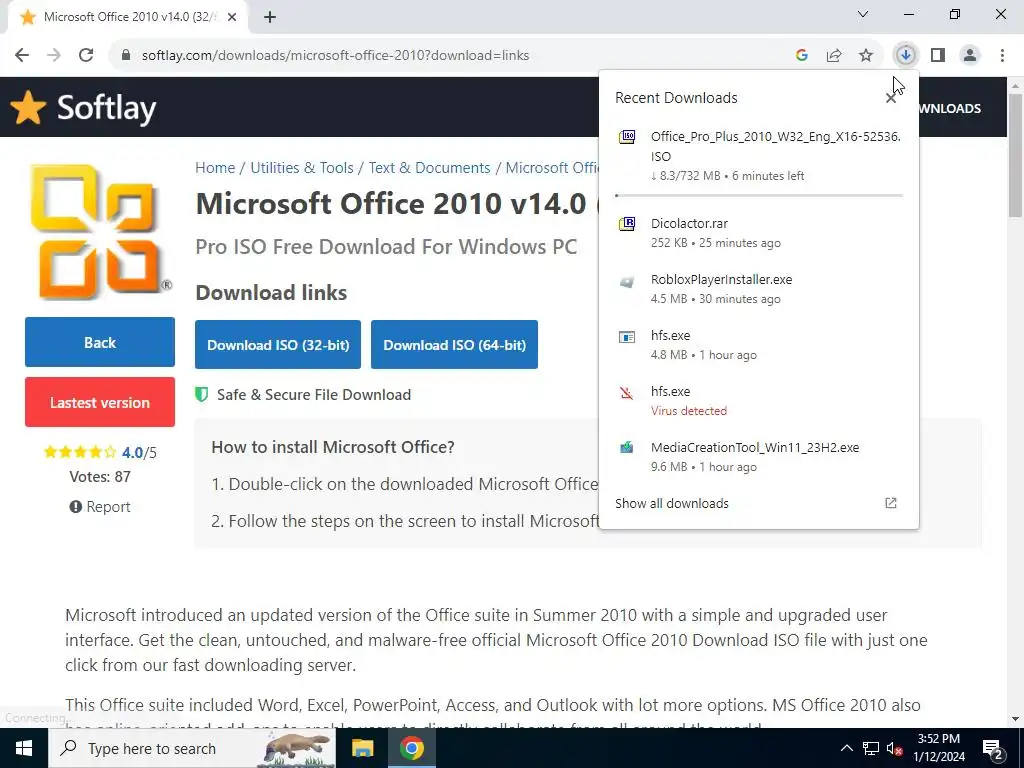Click the Home breadcrumb link
Viewport: 1024px width, 768px height.
click(215, 168)
